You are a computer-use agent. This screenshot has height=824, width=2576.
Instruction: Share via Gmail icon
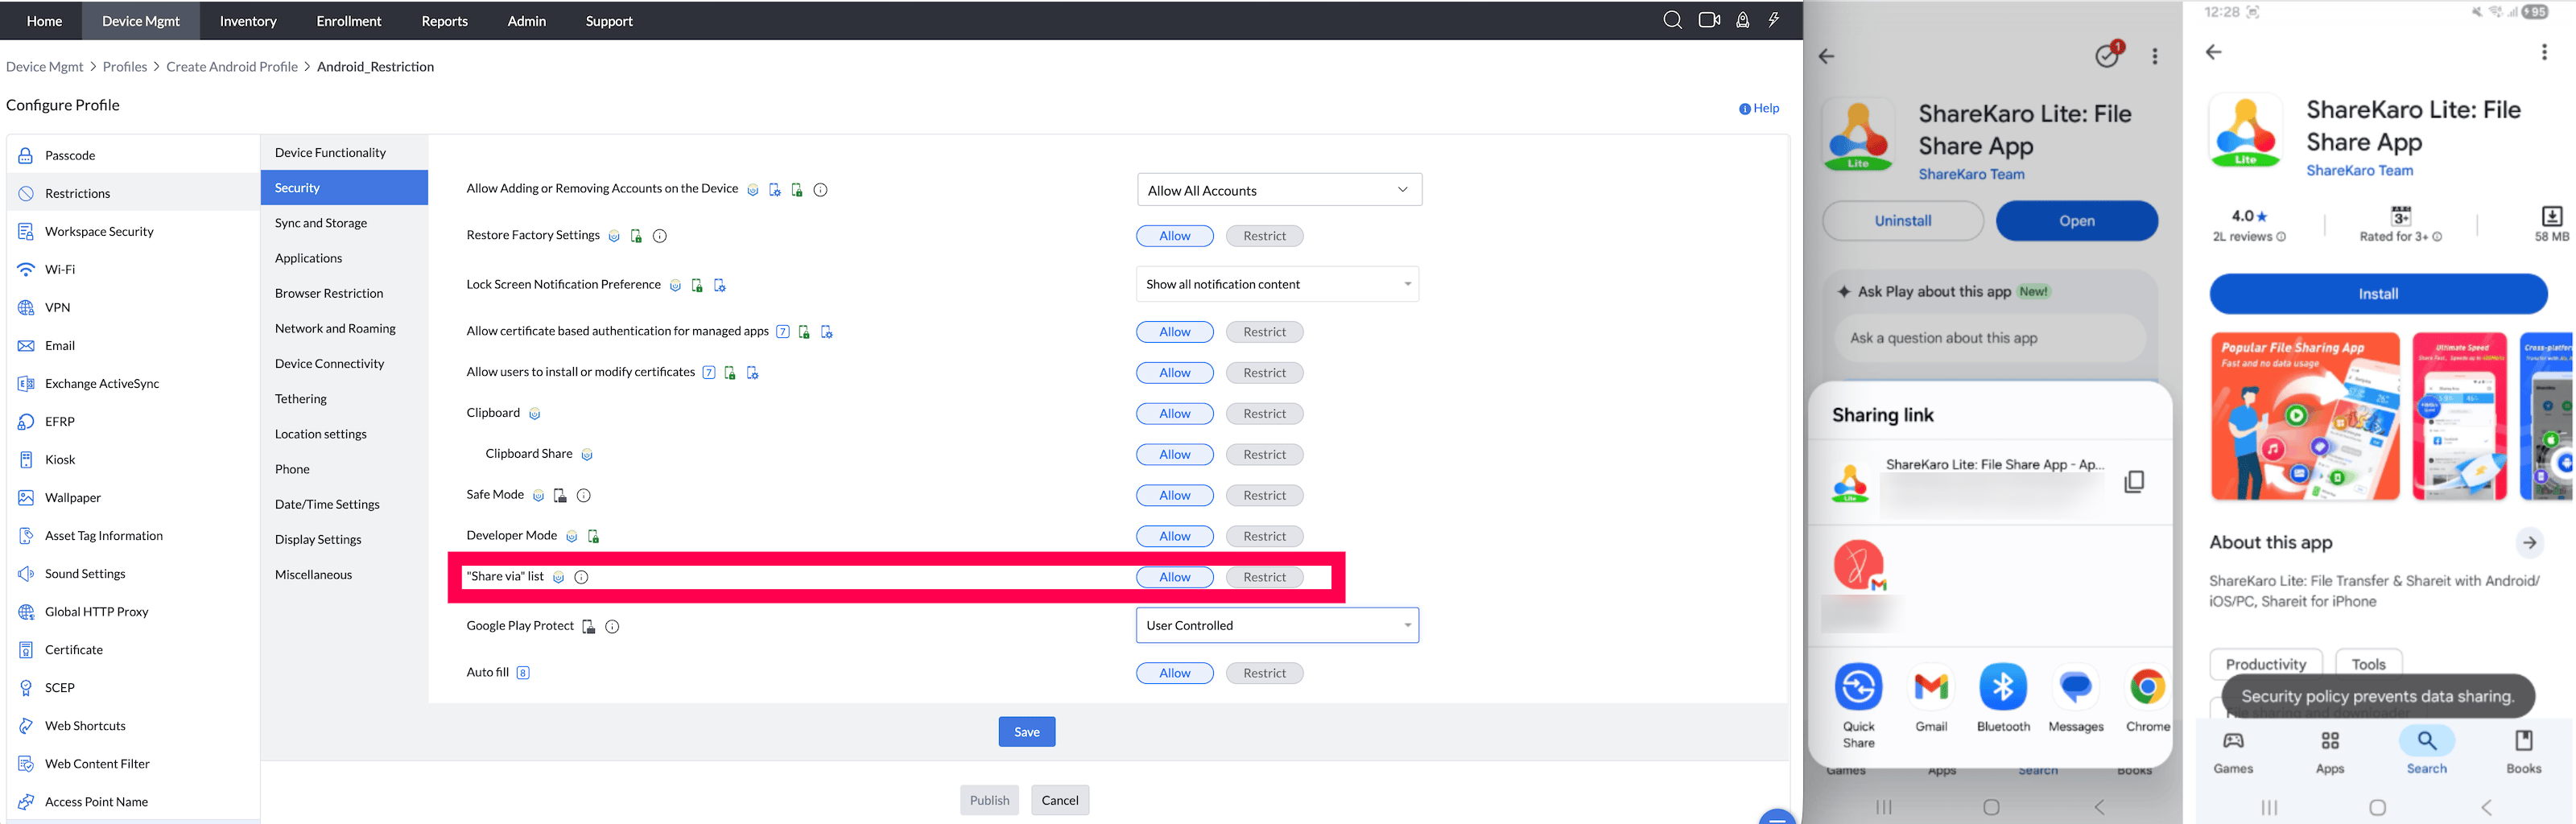click(1931, 687)
